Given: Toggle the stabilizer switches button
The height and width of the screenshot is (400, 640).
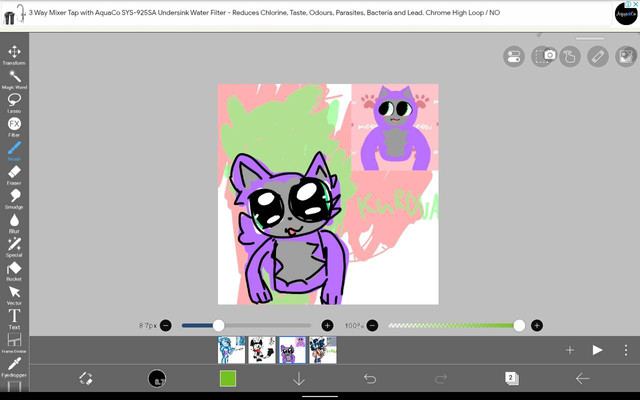Looking at the screenshot, I should [513, 57].
